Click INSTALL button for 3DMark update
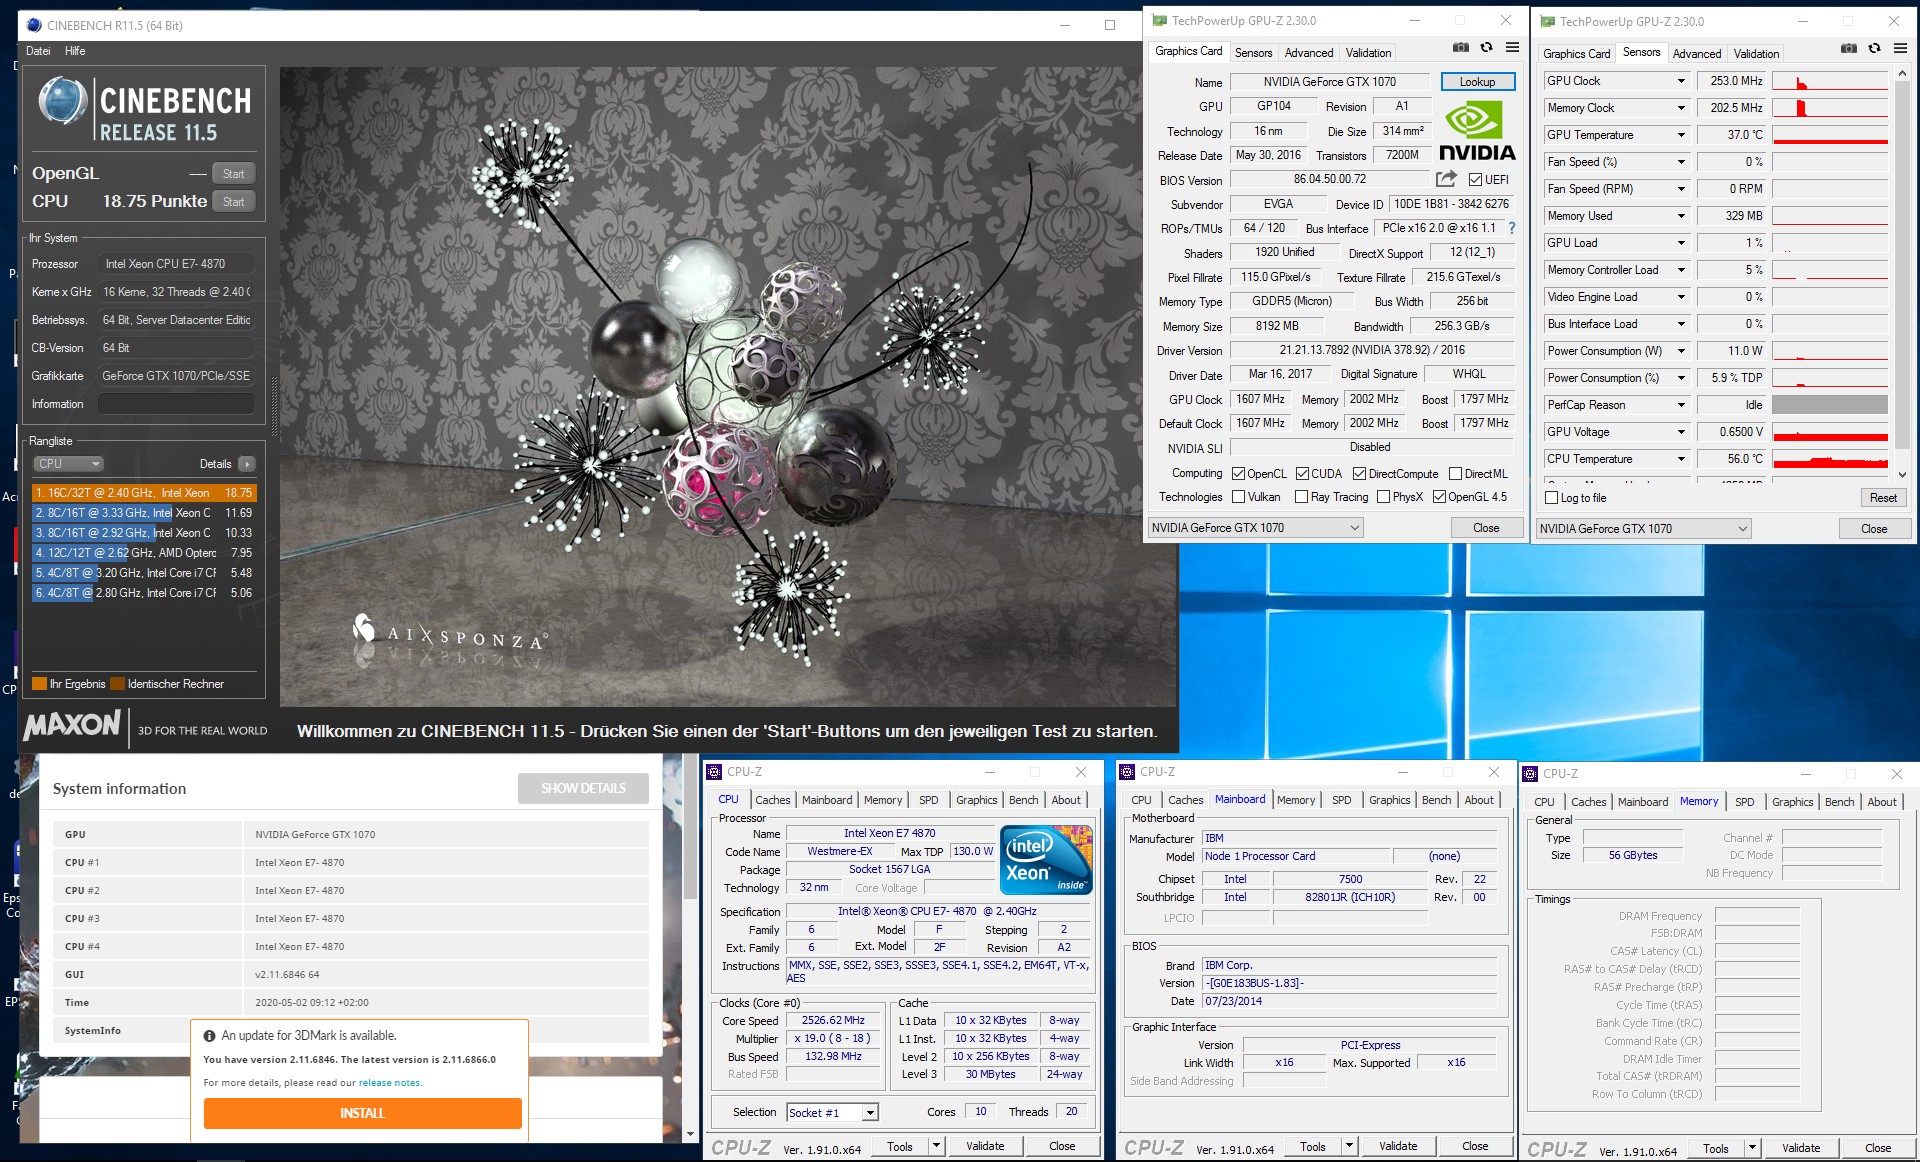Screen dimensions: 1920x1162 click(x=363, y=1113)
